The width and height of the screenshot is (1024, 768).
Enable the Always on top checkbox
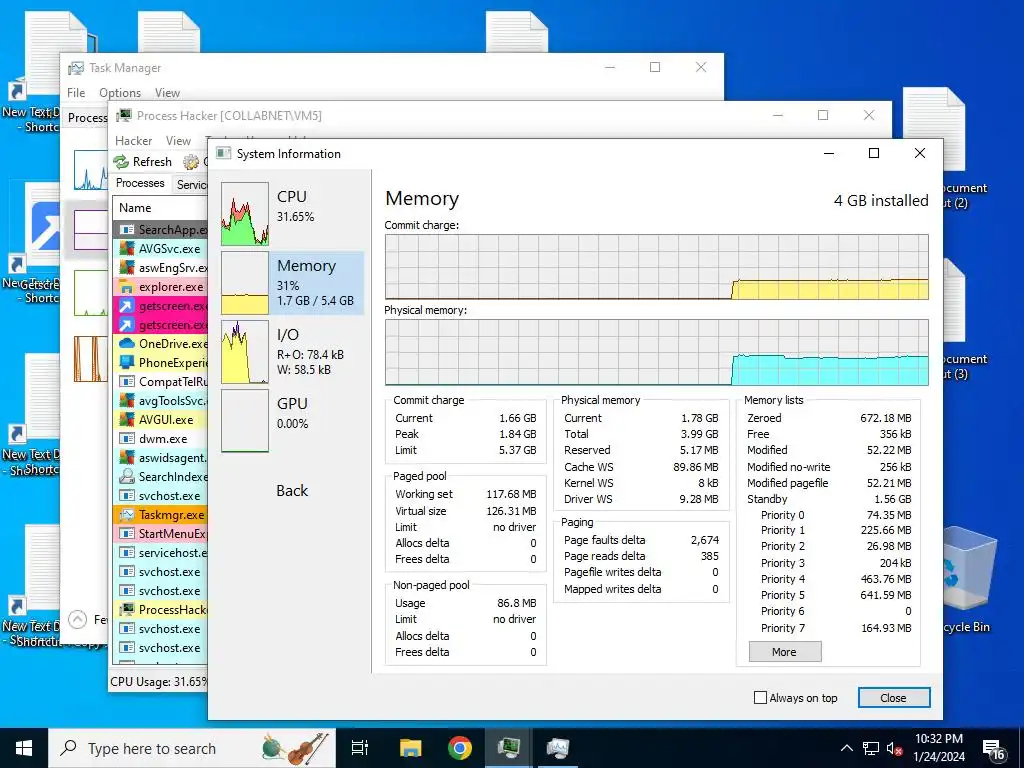pyautogui.click(x=760, y=697)
